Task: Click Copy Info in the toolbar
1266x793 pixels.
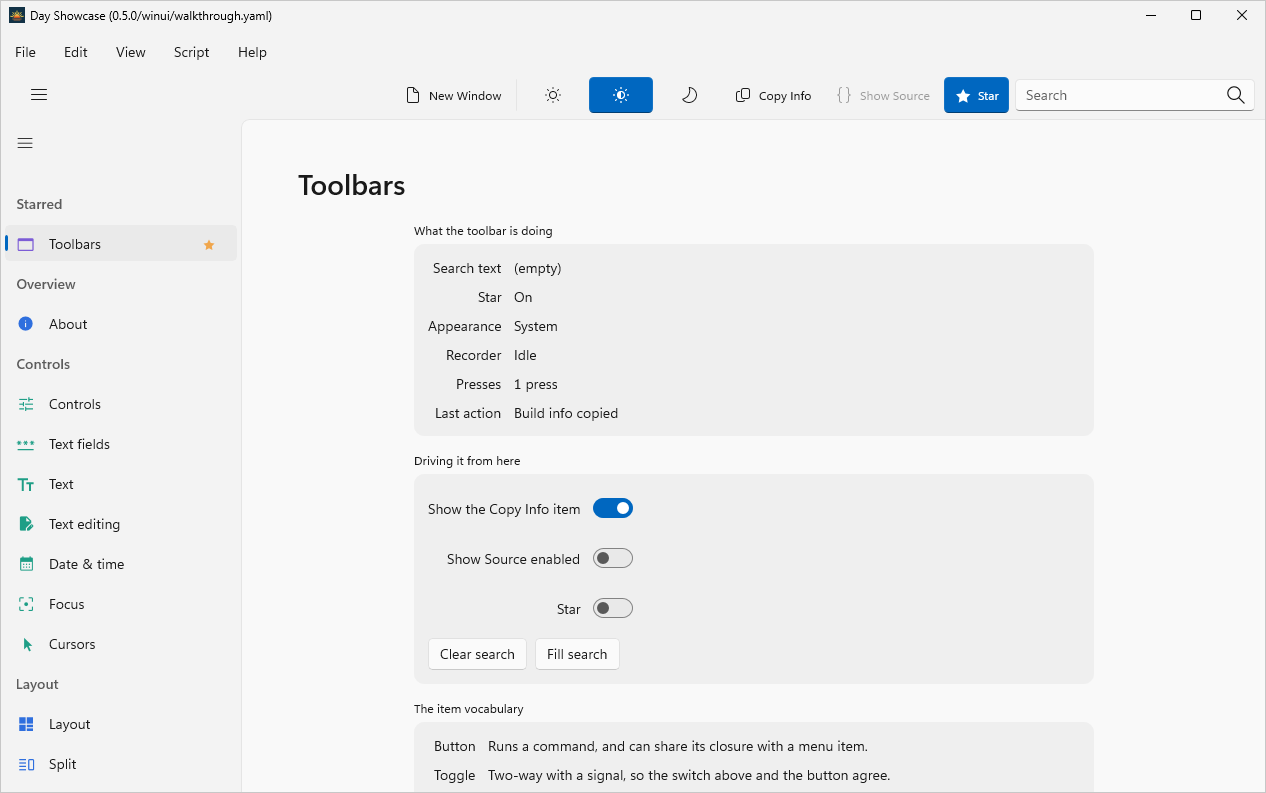Action: tap(773, 95)
